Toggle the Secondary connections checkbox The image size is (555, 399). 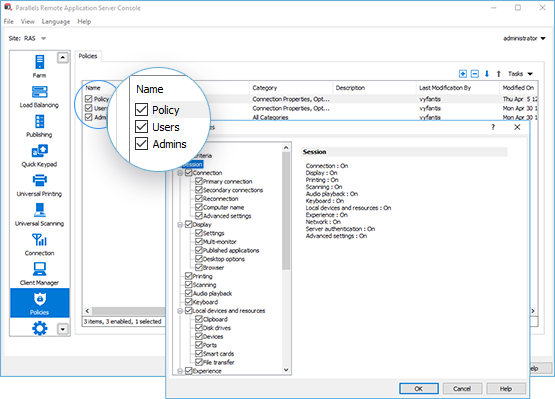click(x=199, y=190)
